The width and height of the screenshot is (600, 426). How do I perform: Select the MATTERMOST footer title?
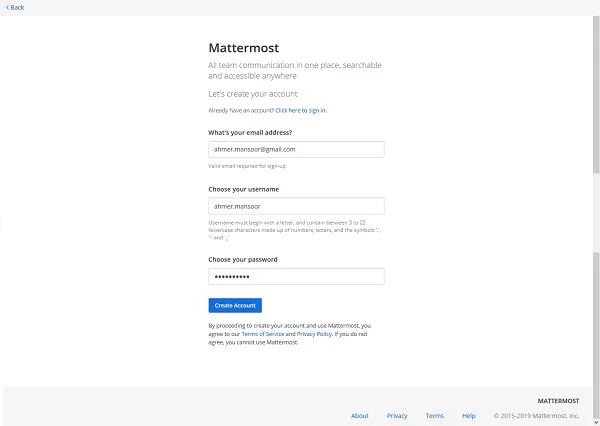pos(558,401)
